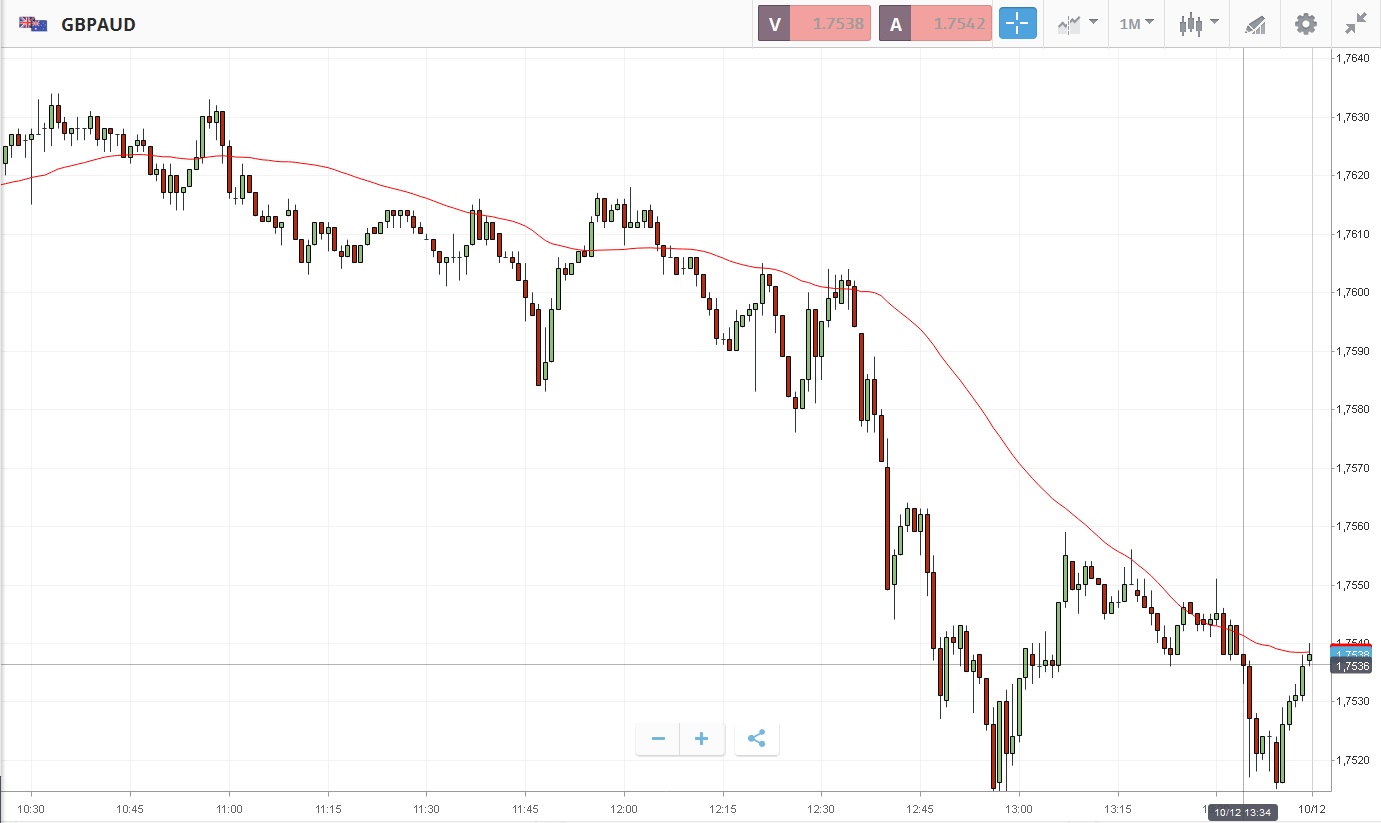Open the candlestick chart type dropdown
This screenshot has width=1381, height=823.
(1198, 24)
